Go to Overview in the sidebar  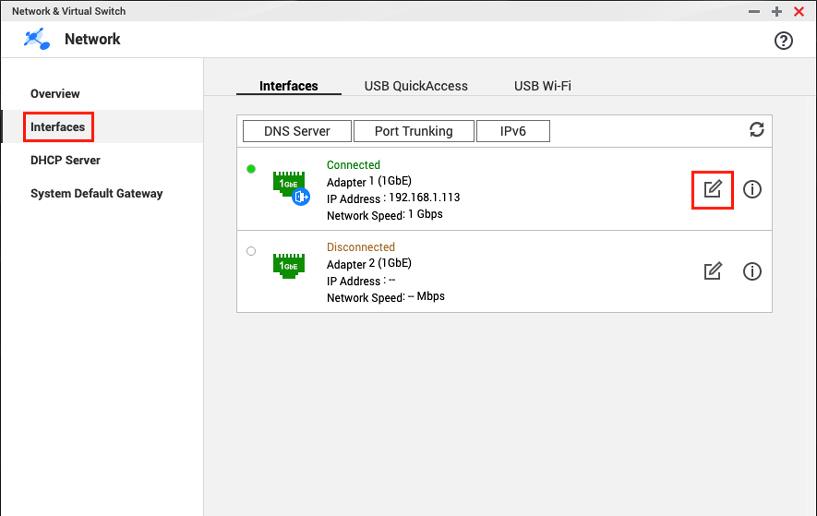tap(55, 94)
